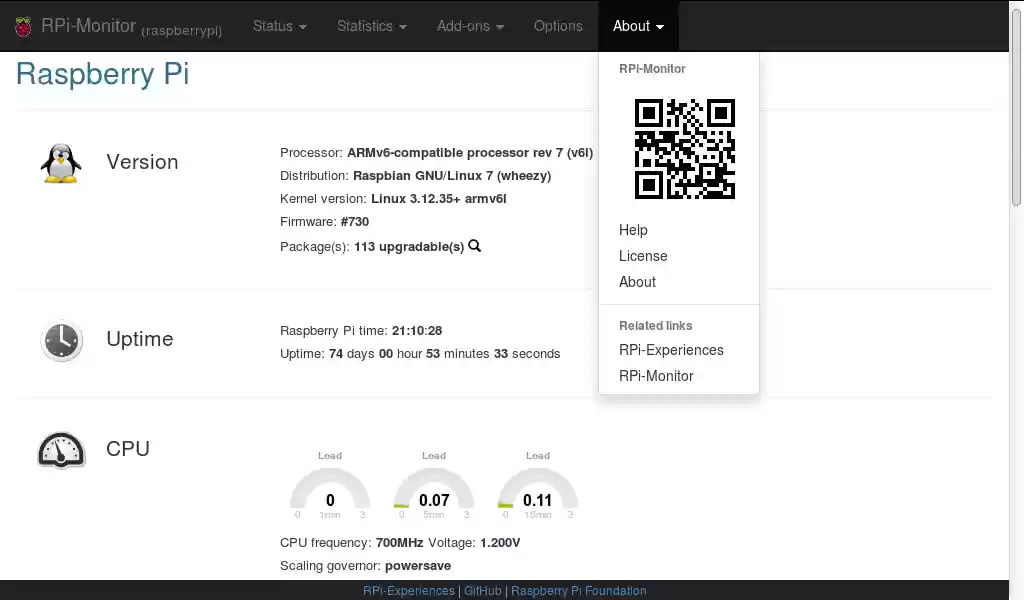Expand the Add-ons dropdown
Screen dimensions: 1024x600
(x=470, y=26)
